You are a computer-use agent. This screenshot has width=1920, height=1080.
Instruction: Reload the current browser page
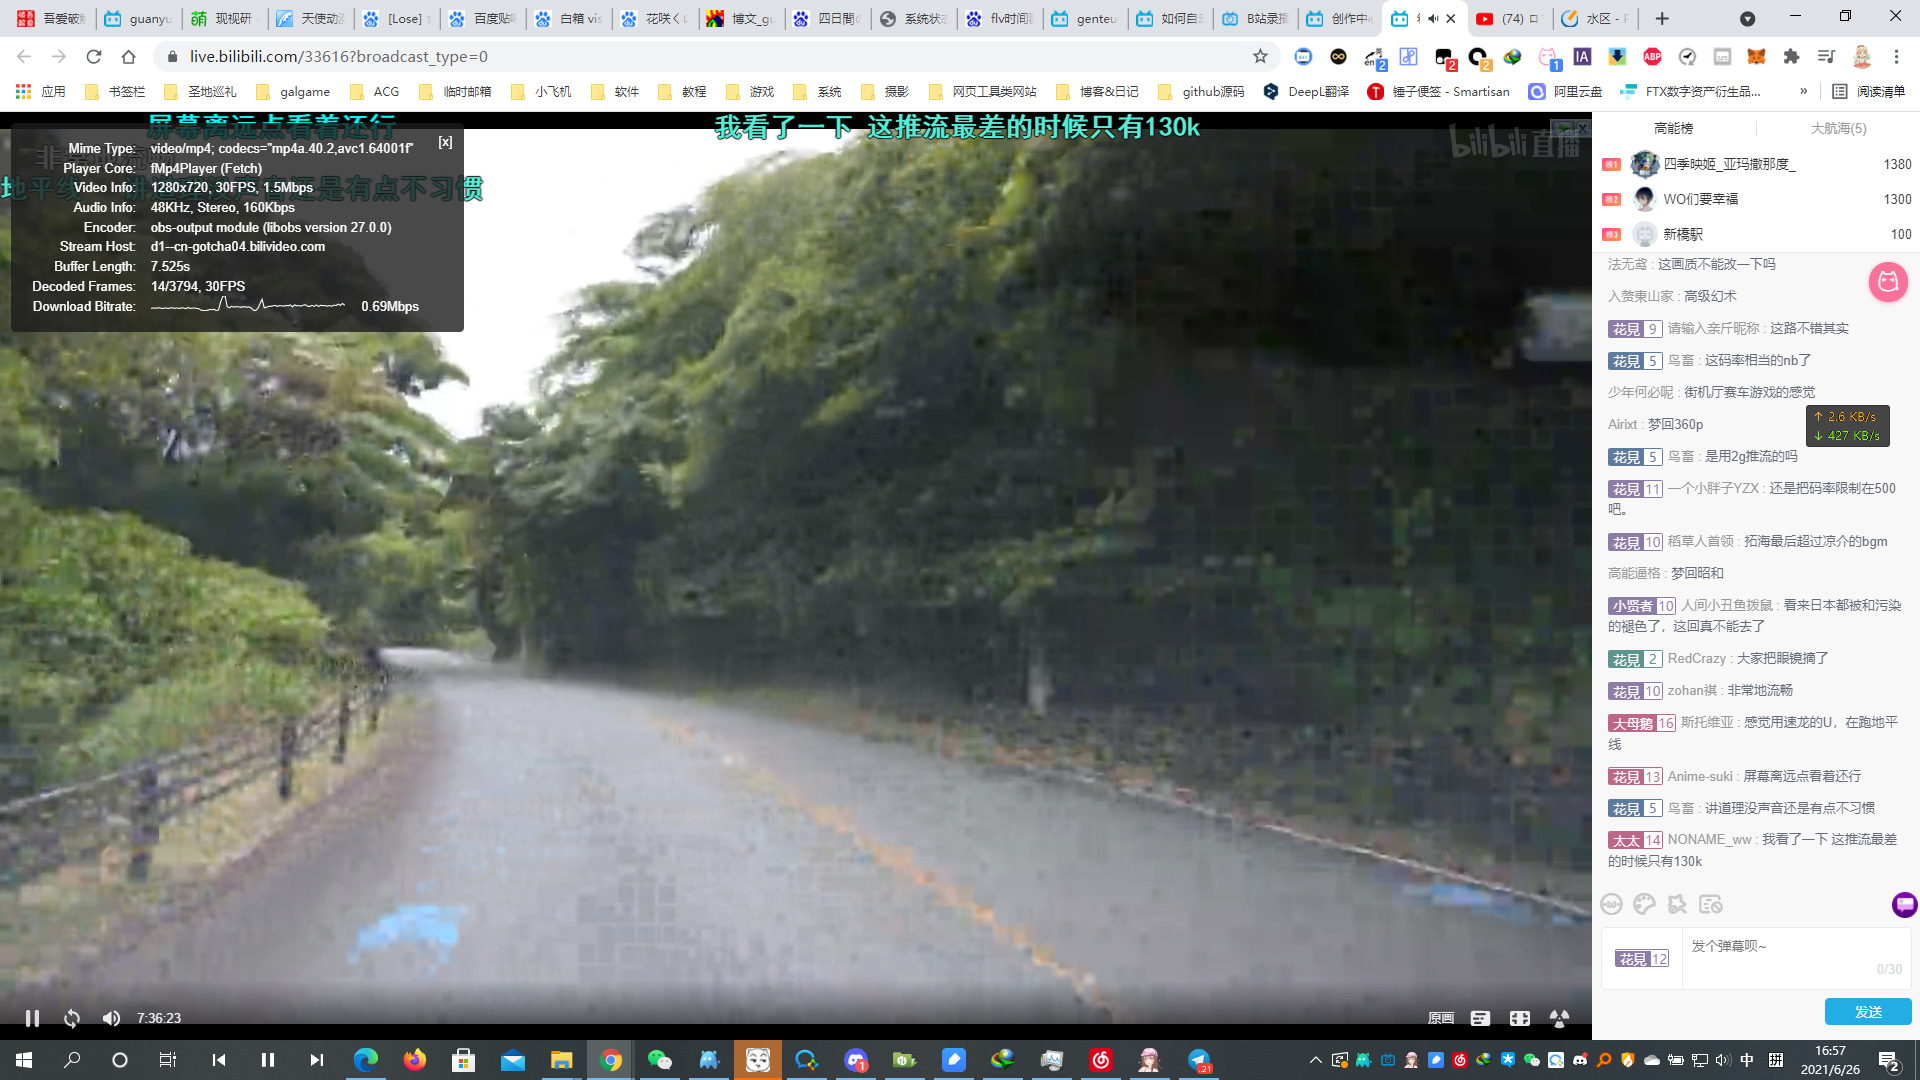[93, 56]
